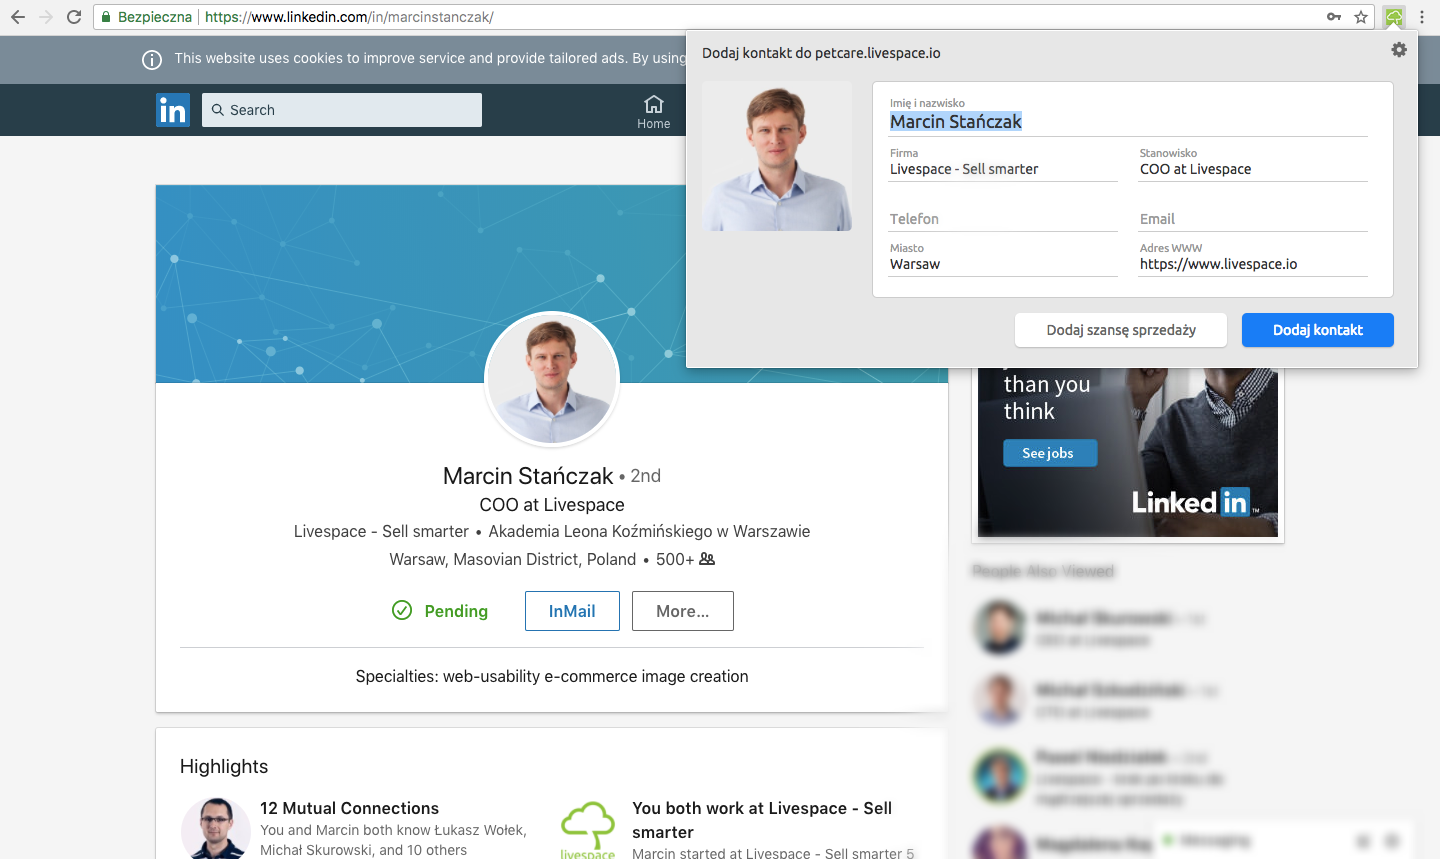This screenshot has height=859, width=1440.
Task: Click the LinkedIn logo in the navigation bar
Action: pos(173,110)
